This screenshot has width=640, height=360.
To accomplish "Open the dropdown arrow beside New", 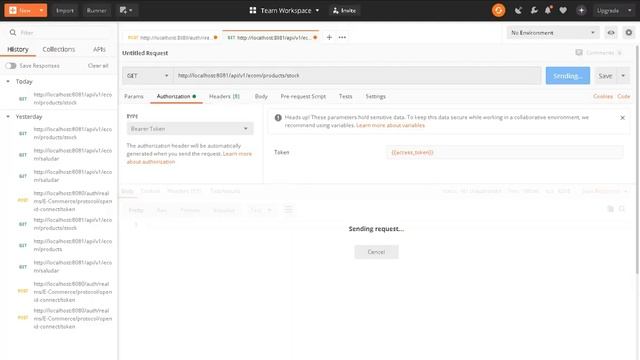I will 41,10.
